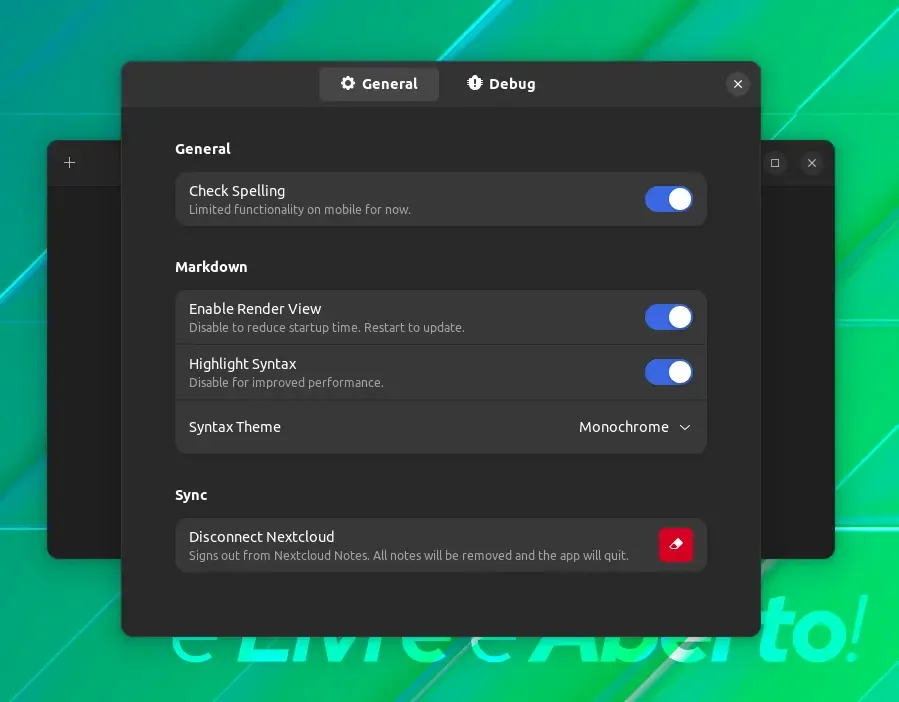The height and width of the screenshot is (702, 899).
Task: Click the red Disconnect Nextcloud eraser button
Action: point(676,545)
